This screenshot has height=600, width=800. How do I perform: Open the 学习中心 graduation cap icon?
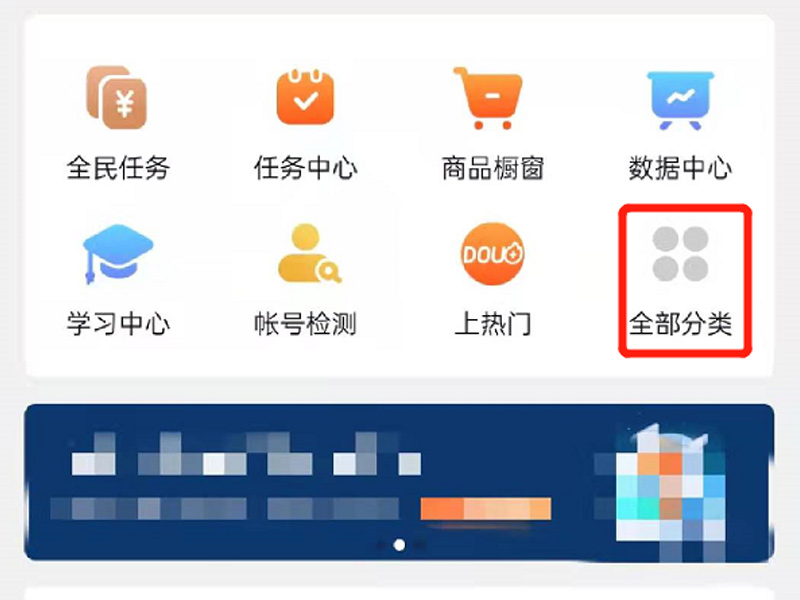coord(118,254)
